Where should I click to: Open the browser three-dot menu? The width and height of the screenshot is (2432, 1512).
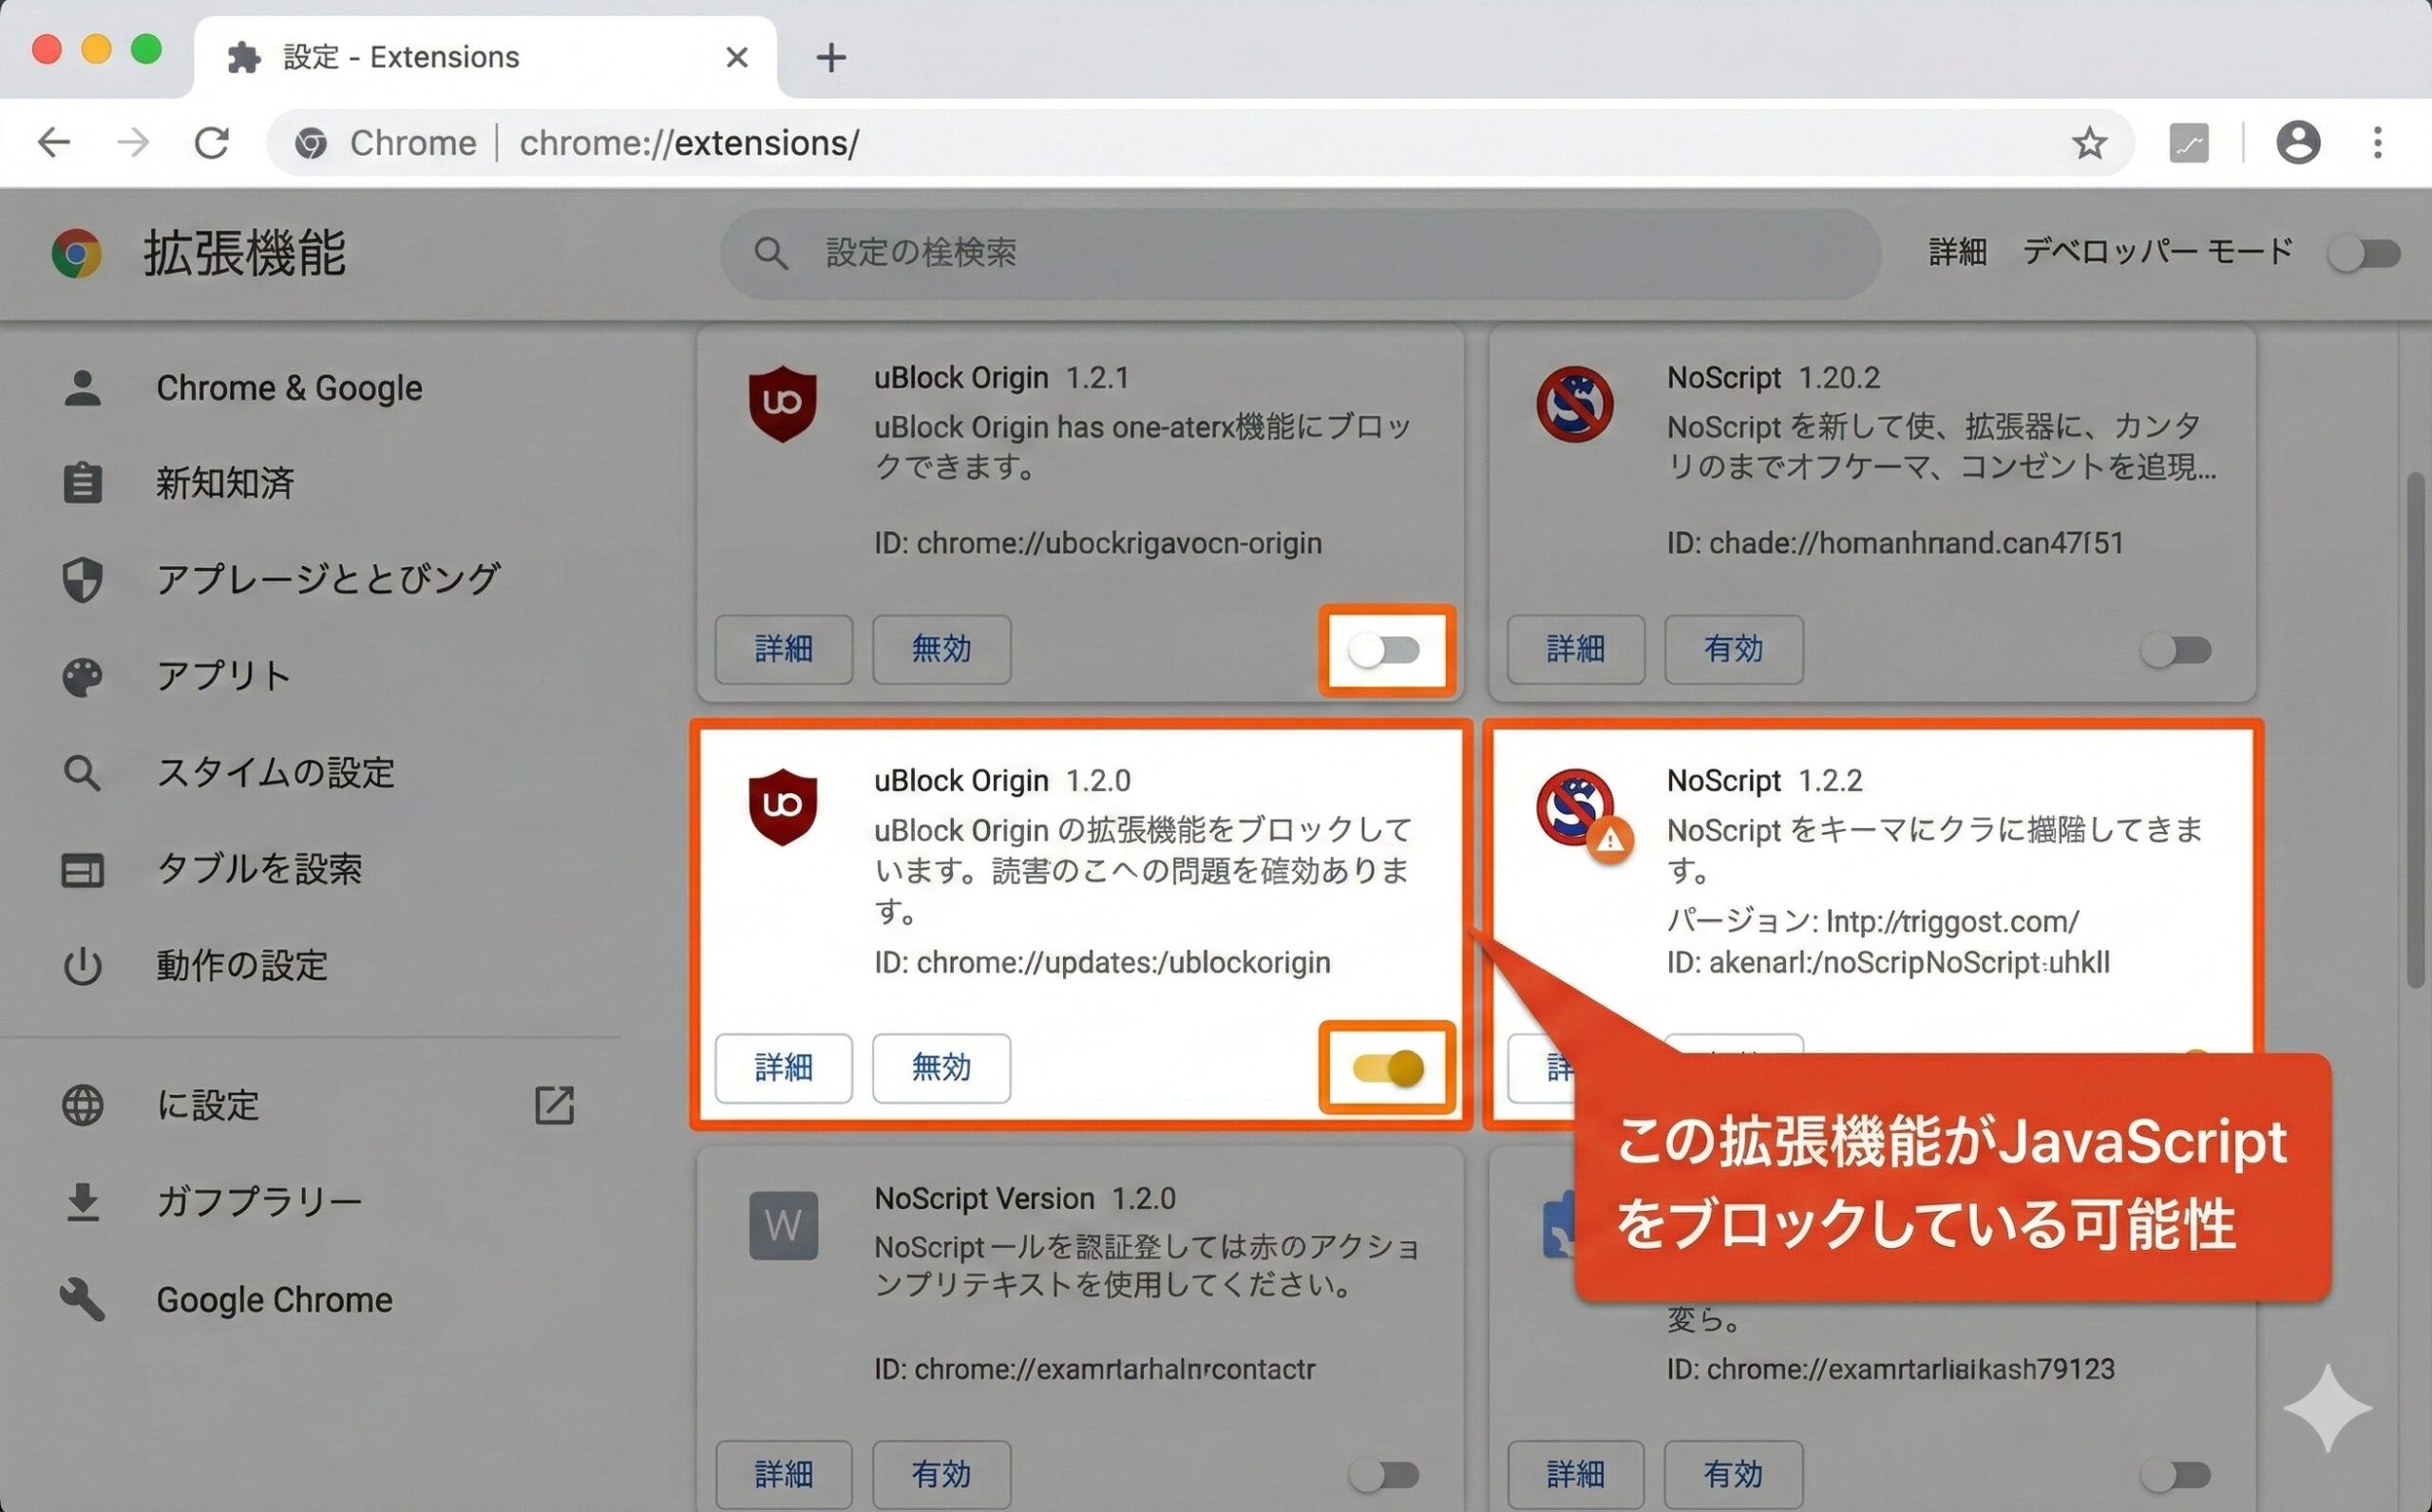pyautogui.click(x=2378, y=142)
